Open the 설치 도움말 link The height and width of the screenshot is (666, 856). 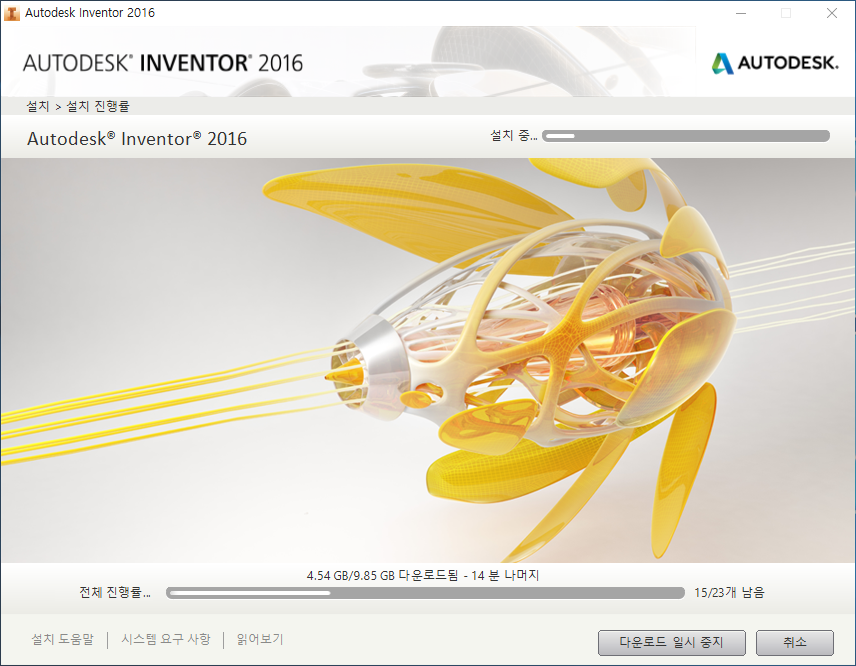point(62,639)
